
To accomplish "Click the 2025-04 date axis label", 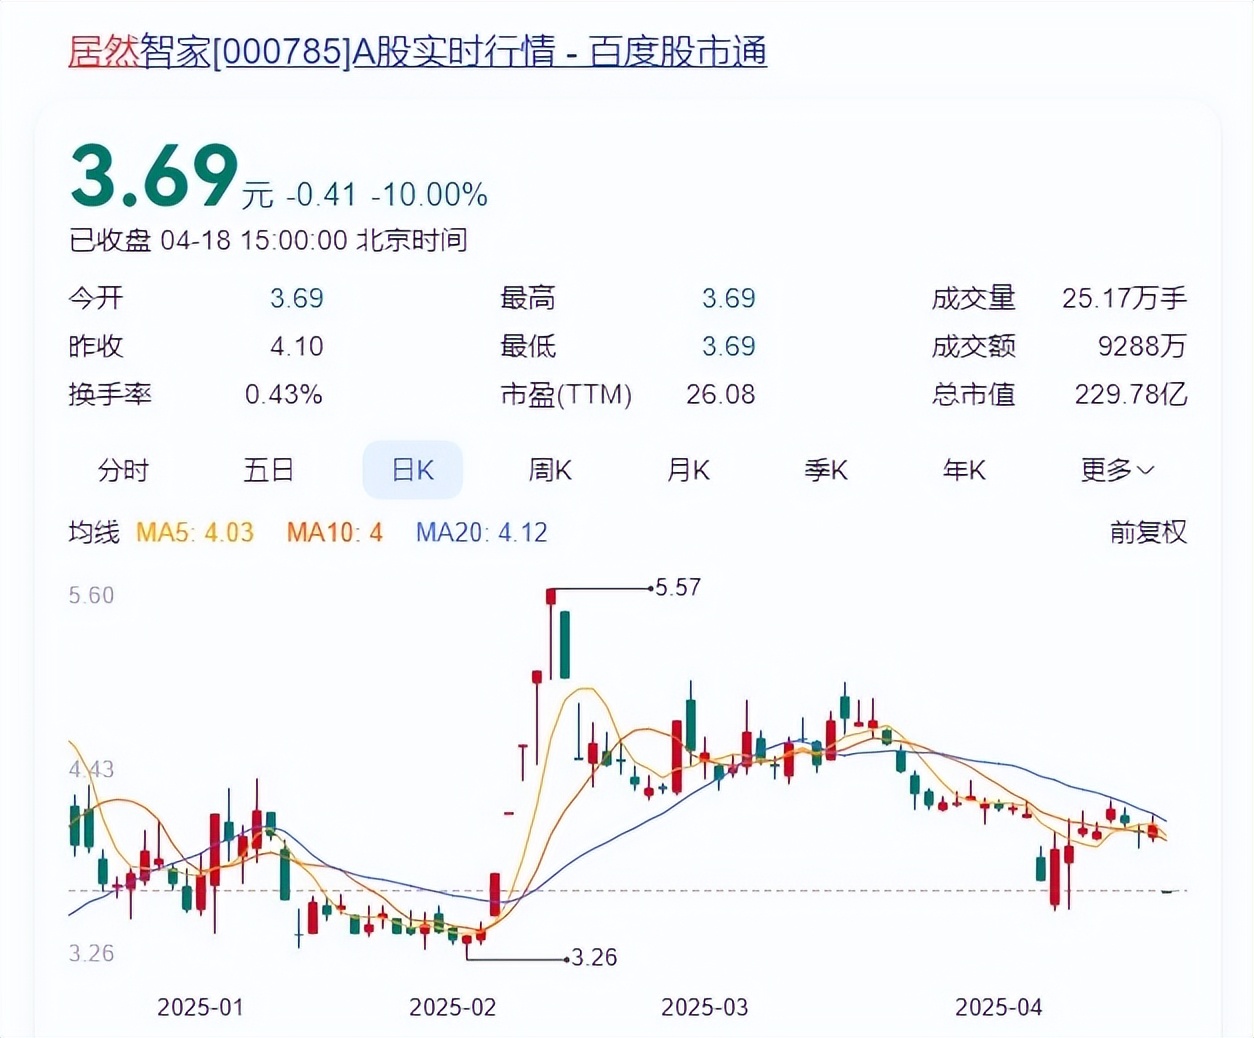I will pyautogui.click(x=999, y=1007).
